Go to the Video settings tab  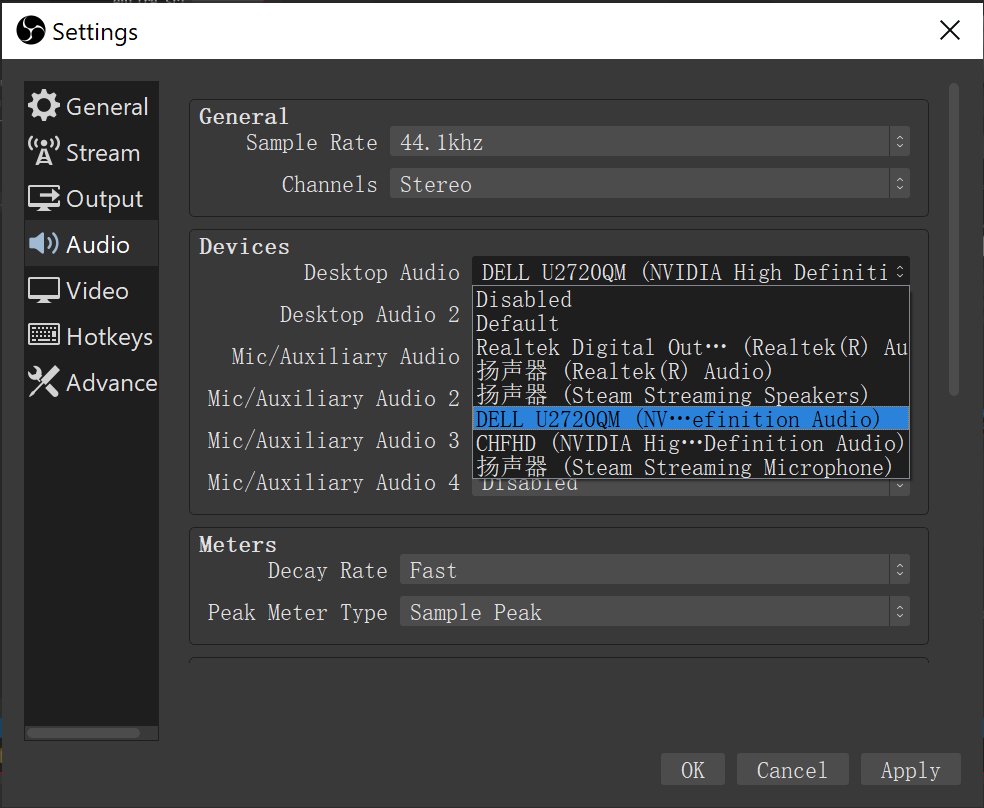pos(91,290)
